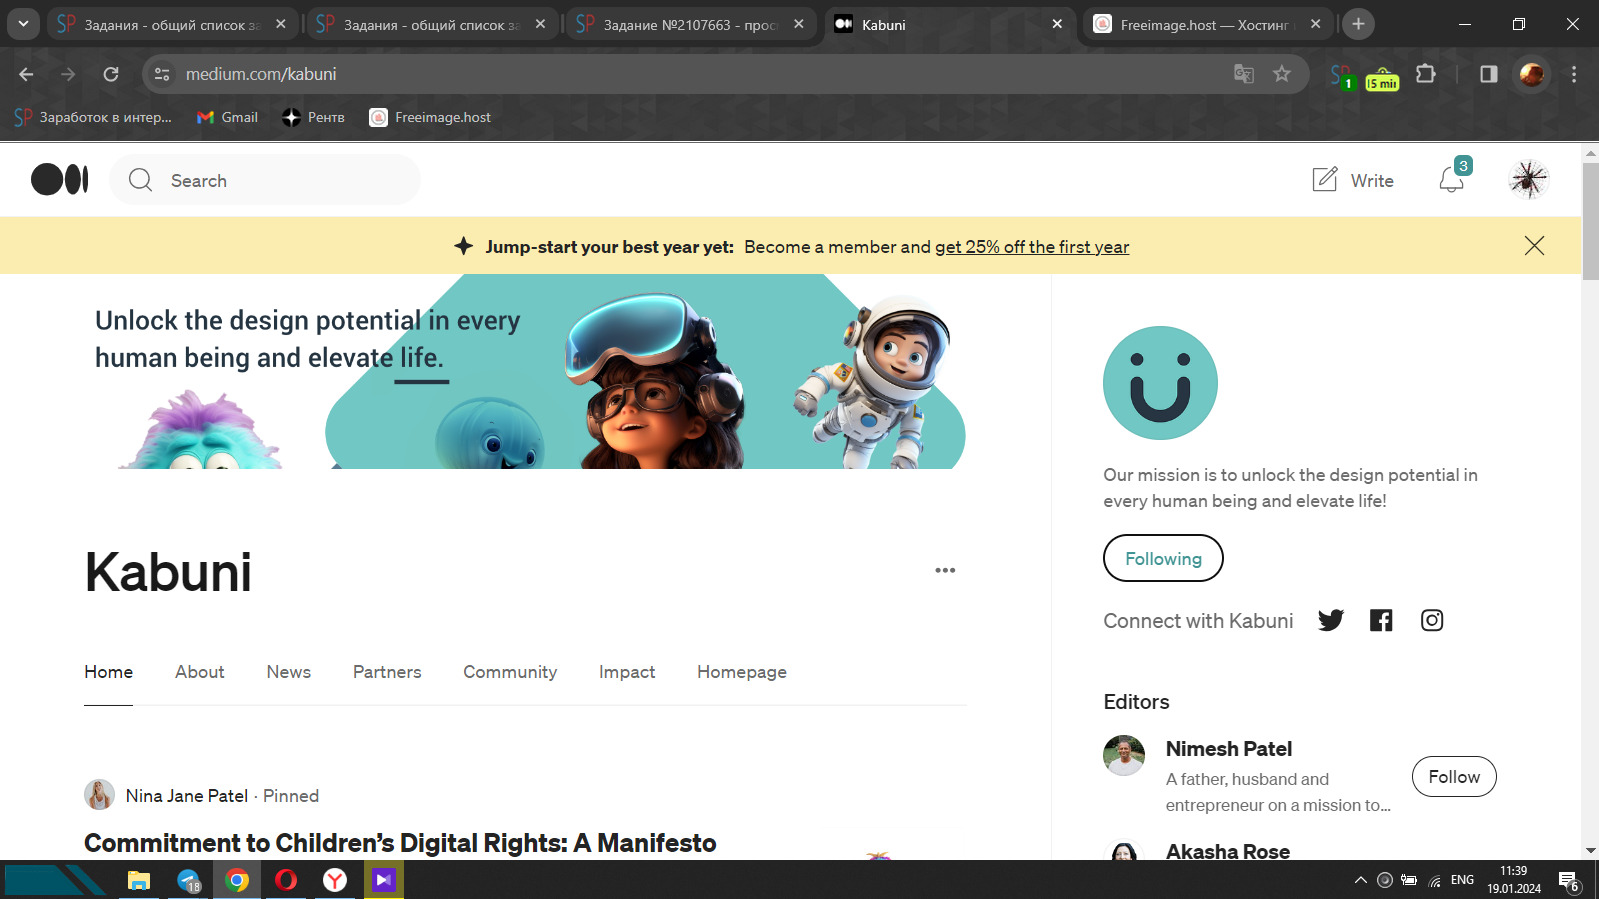Open Kabuni's Twitter profile icon

1331,620
